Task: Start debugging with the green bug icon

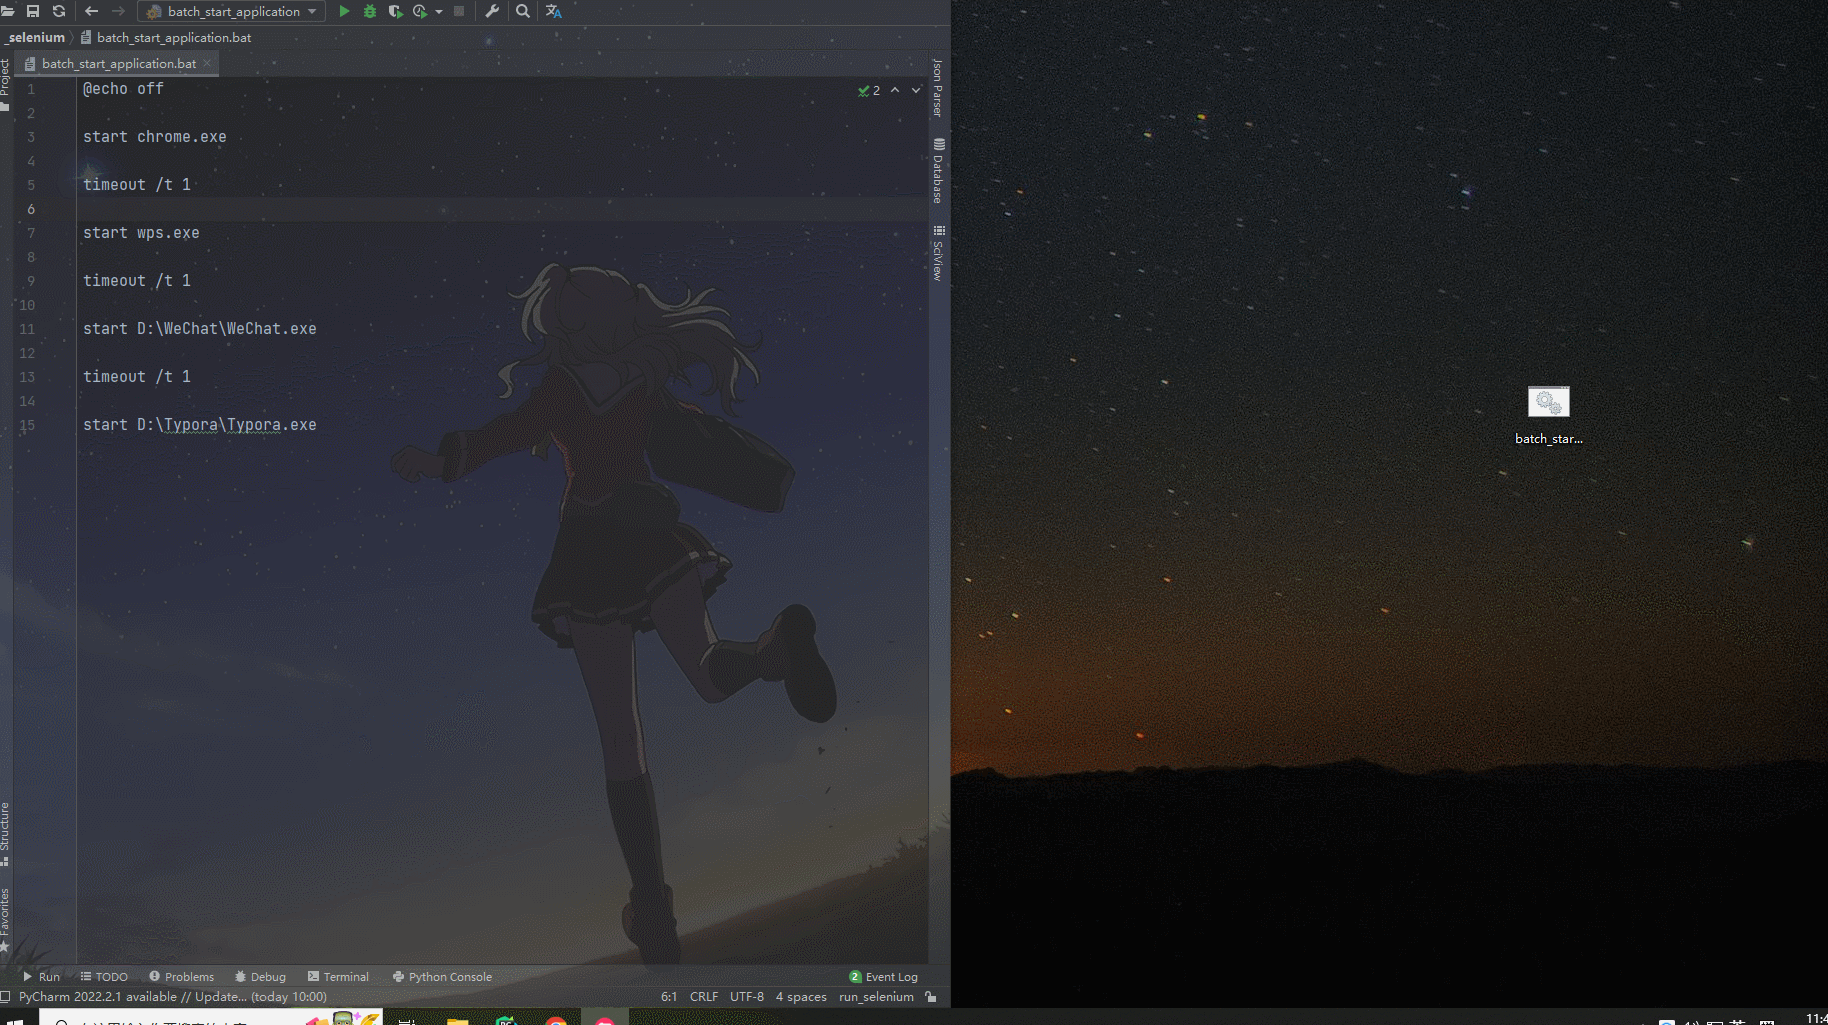Action: 370,11
